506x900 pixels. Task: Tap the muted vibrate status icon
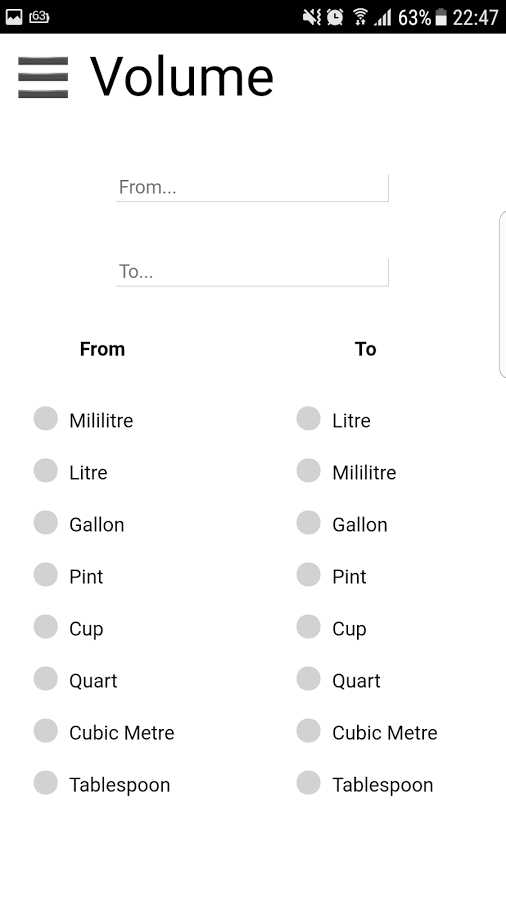(312, 17)
